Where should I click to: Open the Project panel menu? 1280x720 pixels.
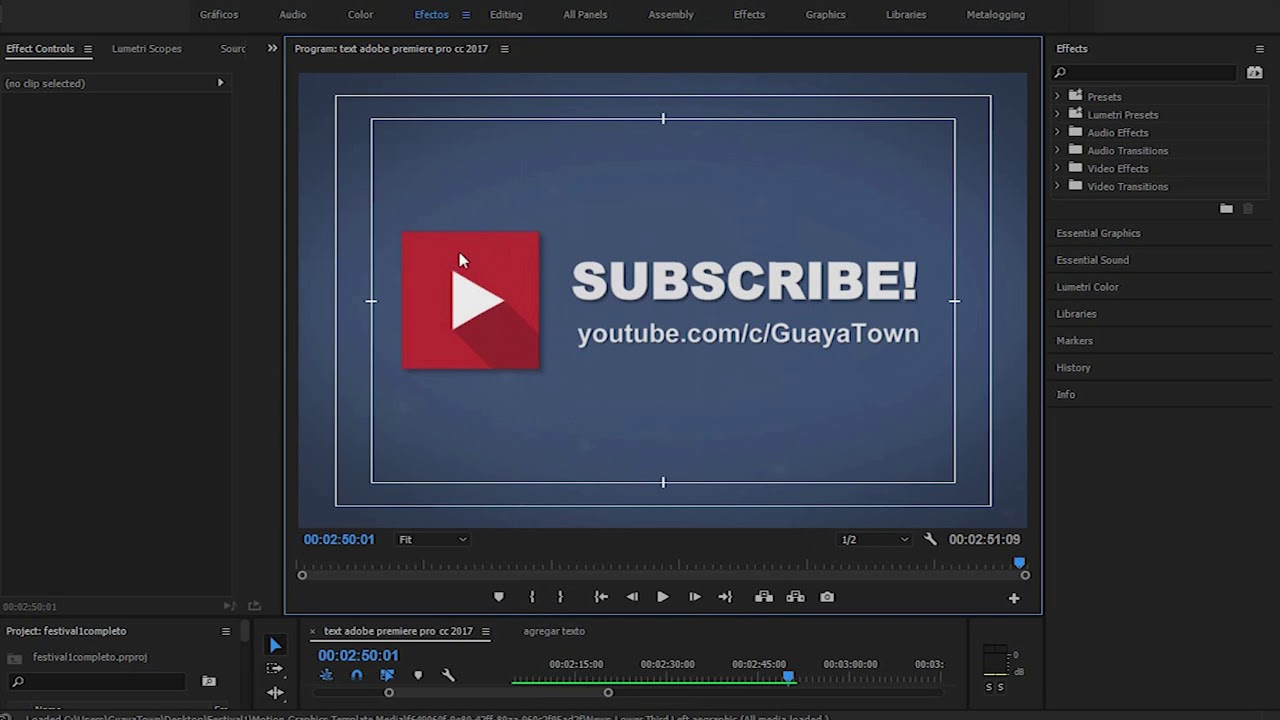225,631
